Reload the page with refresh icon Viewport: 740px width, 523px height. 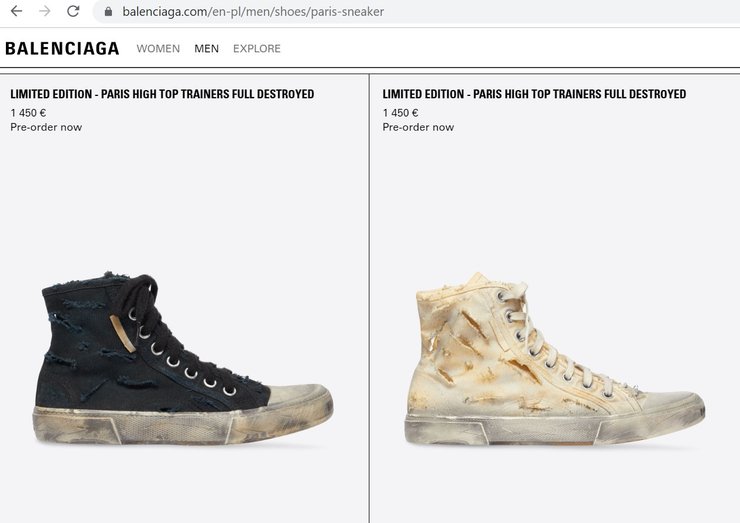click(73, 11)
